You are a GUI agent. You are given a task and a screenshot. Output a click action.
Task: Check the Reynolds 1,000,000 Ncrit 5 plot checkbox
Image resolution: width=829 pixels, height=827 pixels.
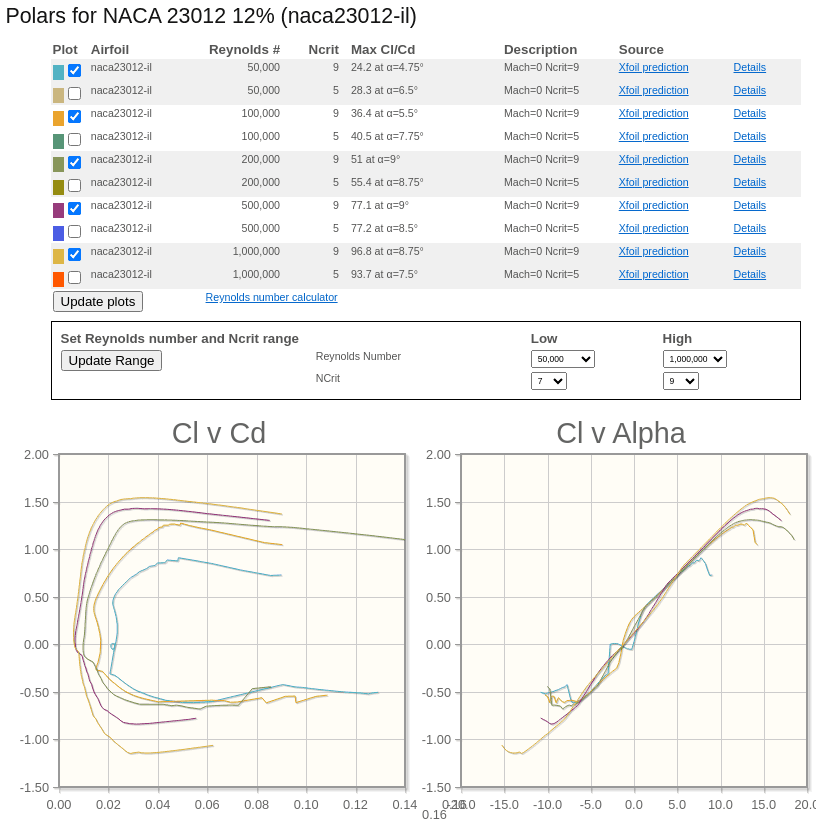(x=74, y=278)
